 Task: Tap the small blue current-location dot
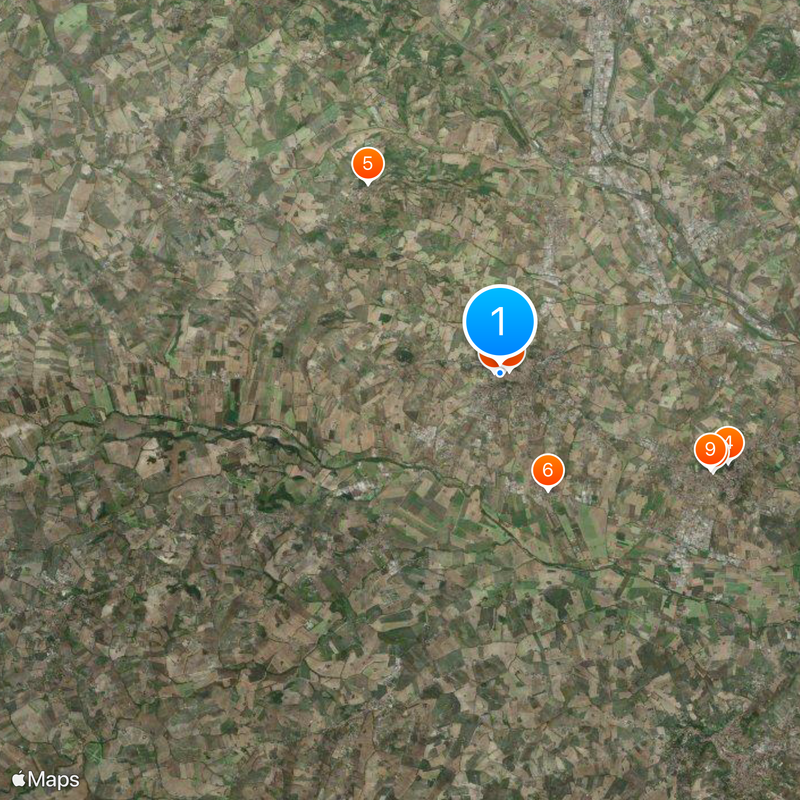pos(501,373)
